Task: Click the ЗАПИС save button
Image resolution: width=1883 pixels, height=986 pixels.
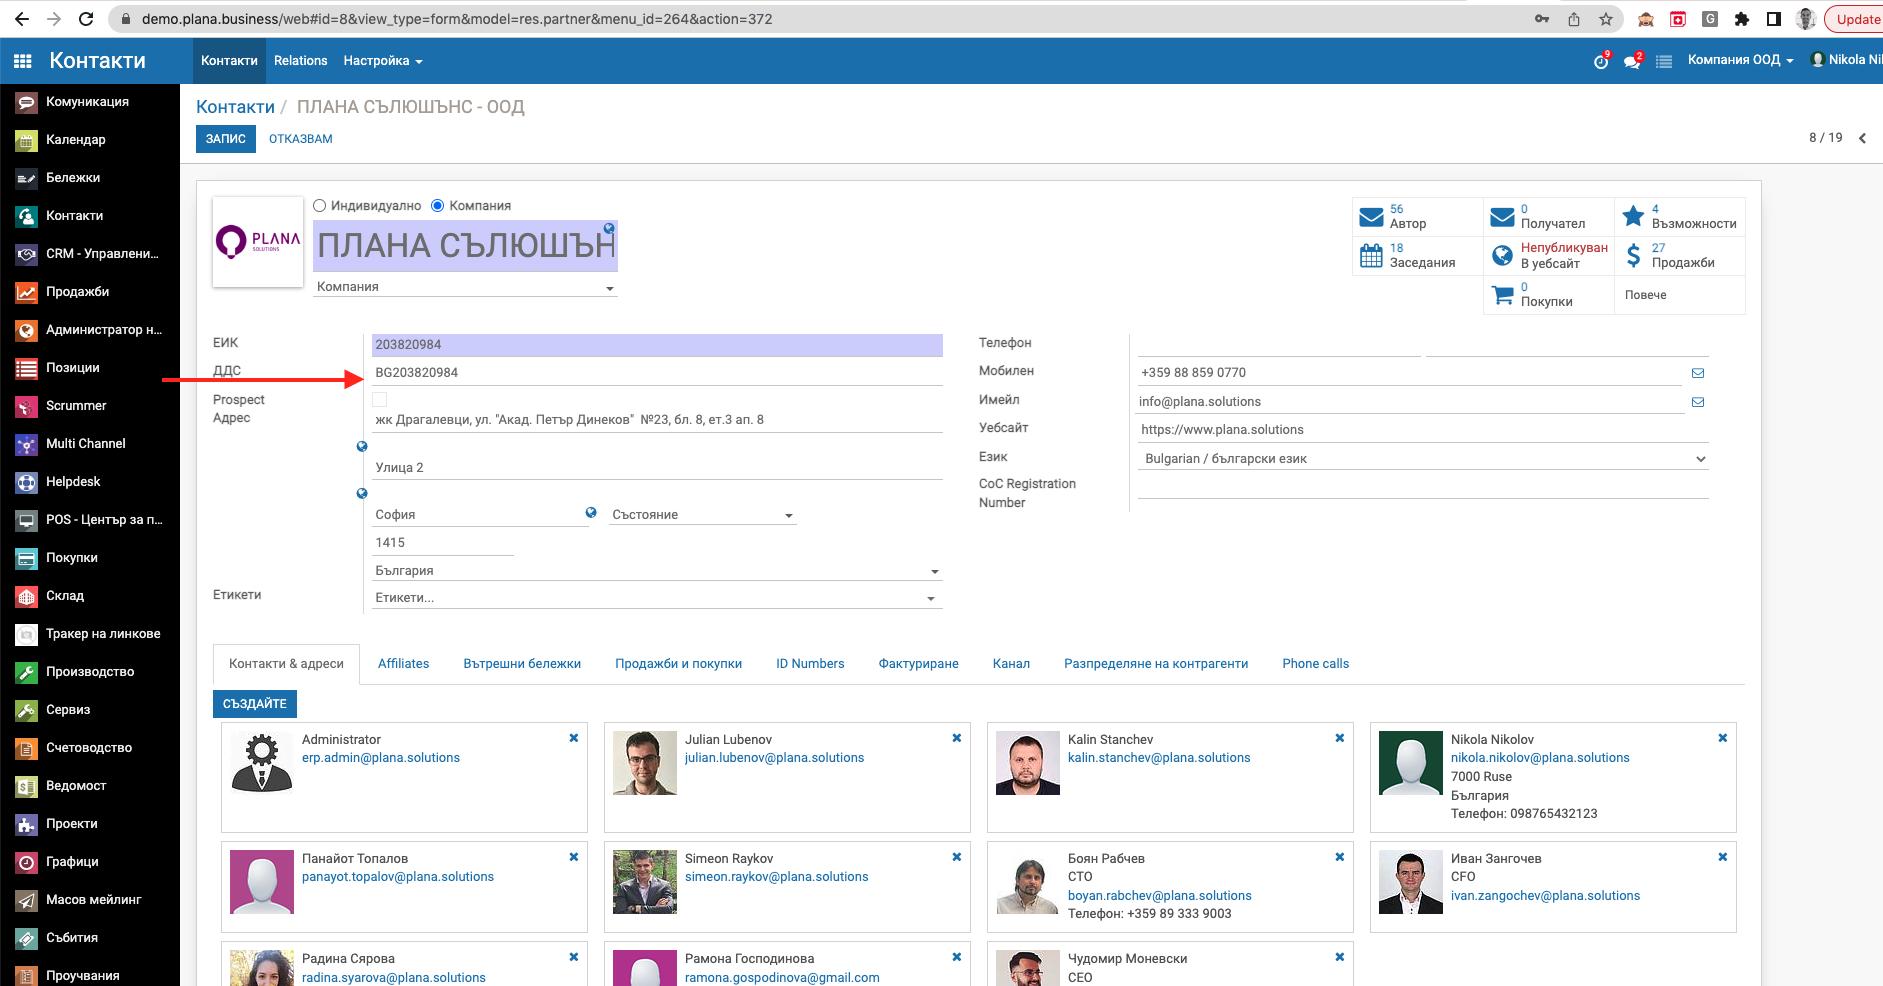Action: pyautogui.click(x=226, y=139)
